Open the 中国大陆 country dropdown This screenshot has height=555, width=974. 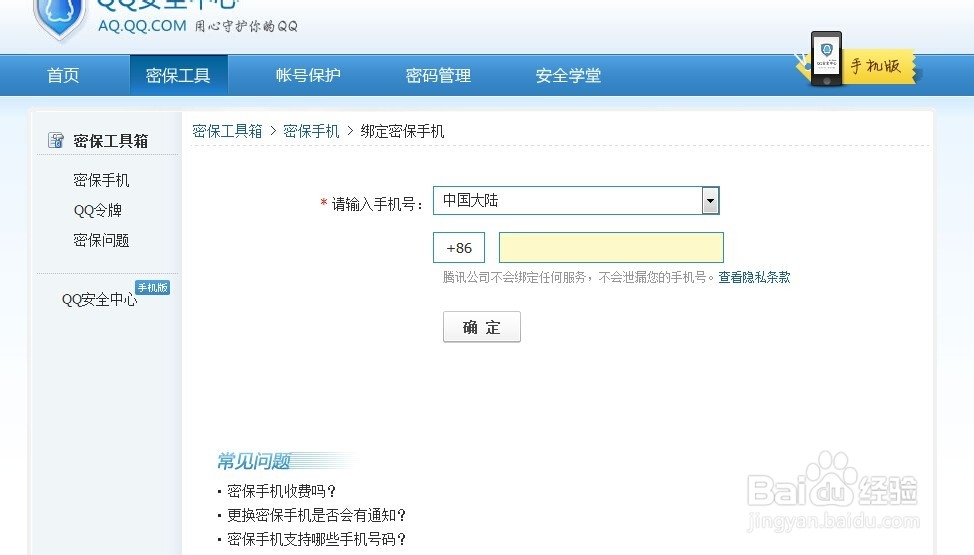pos(576,201)
